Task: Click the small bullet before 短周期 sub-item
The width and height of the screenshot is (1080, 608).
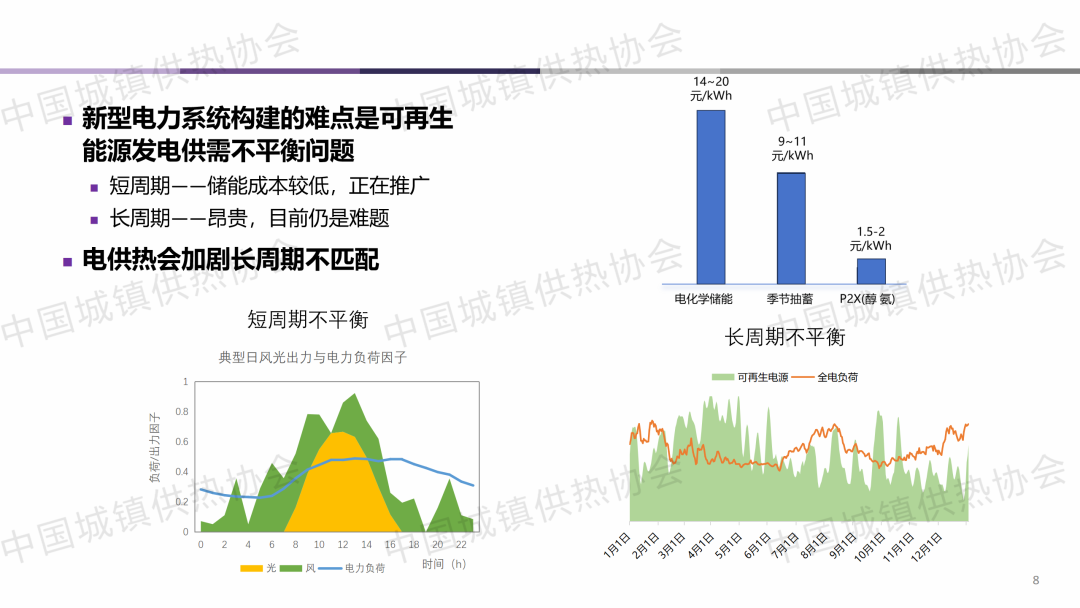Action: coord(95,187)
